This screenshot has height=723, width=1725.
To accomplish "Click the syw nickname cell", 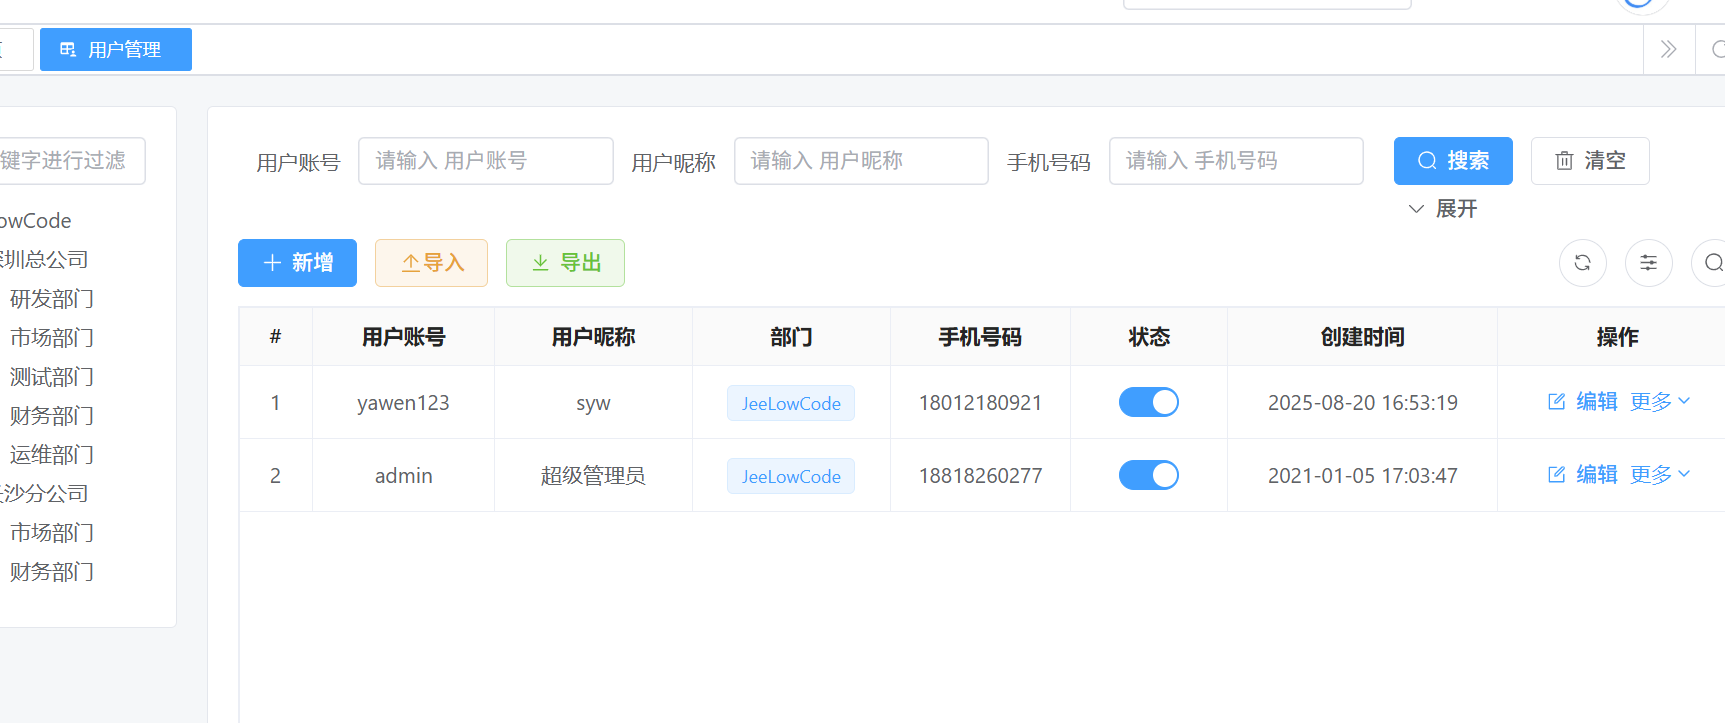I will 593,404.
